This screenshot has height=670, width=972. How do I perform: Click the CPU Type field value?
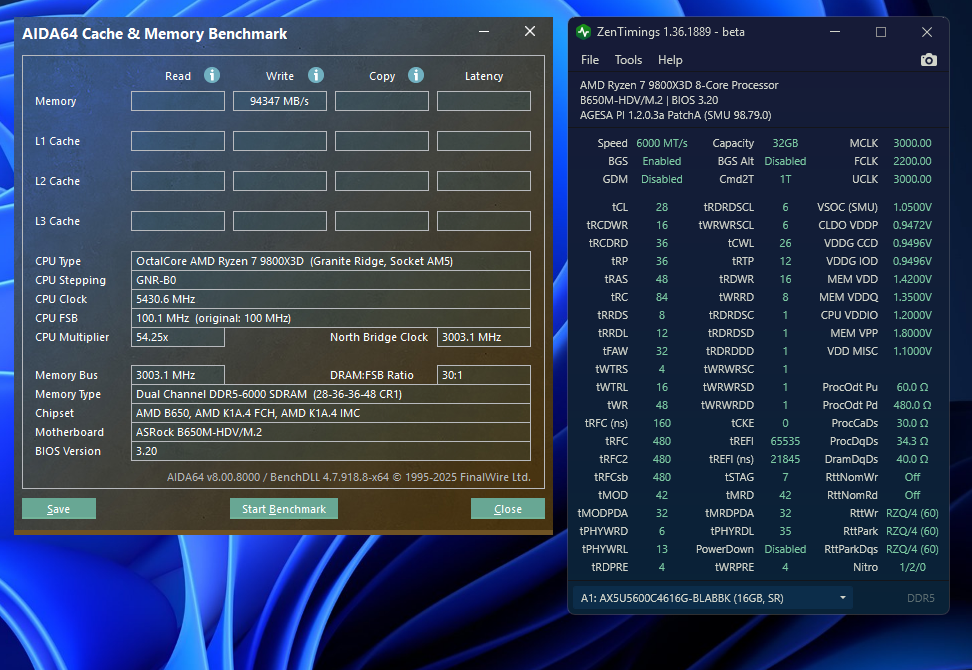[330, 261]
